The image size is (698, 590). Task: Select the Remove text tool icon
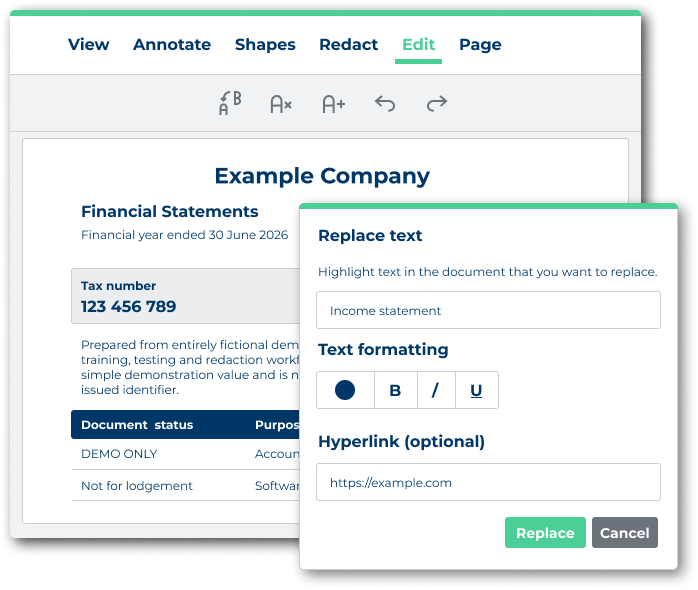pyautogui.click(x=281, y=104)
